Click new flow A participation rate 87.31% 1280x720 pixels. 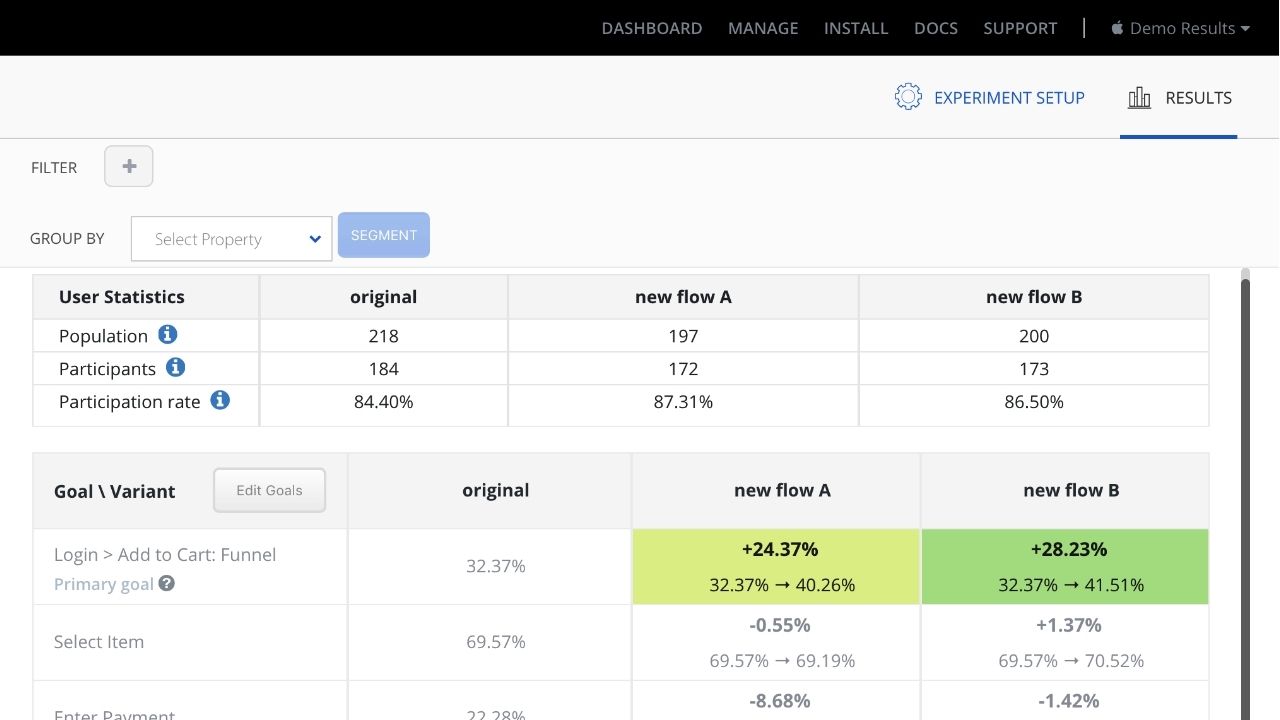[683, 402]
